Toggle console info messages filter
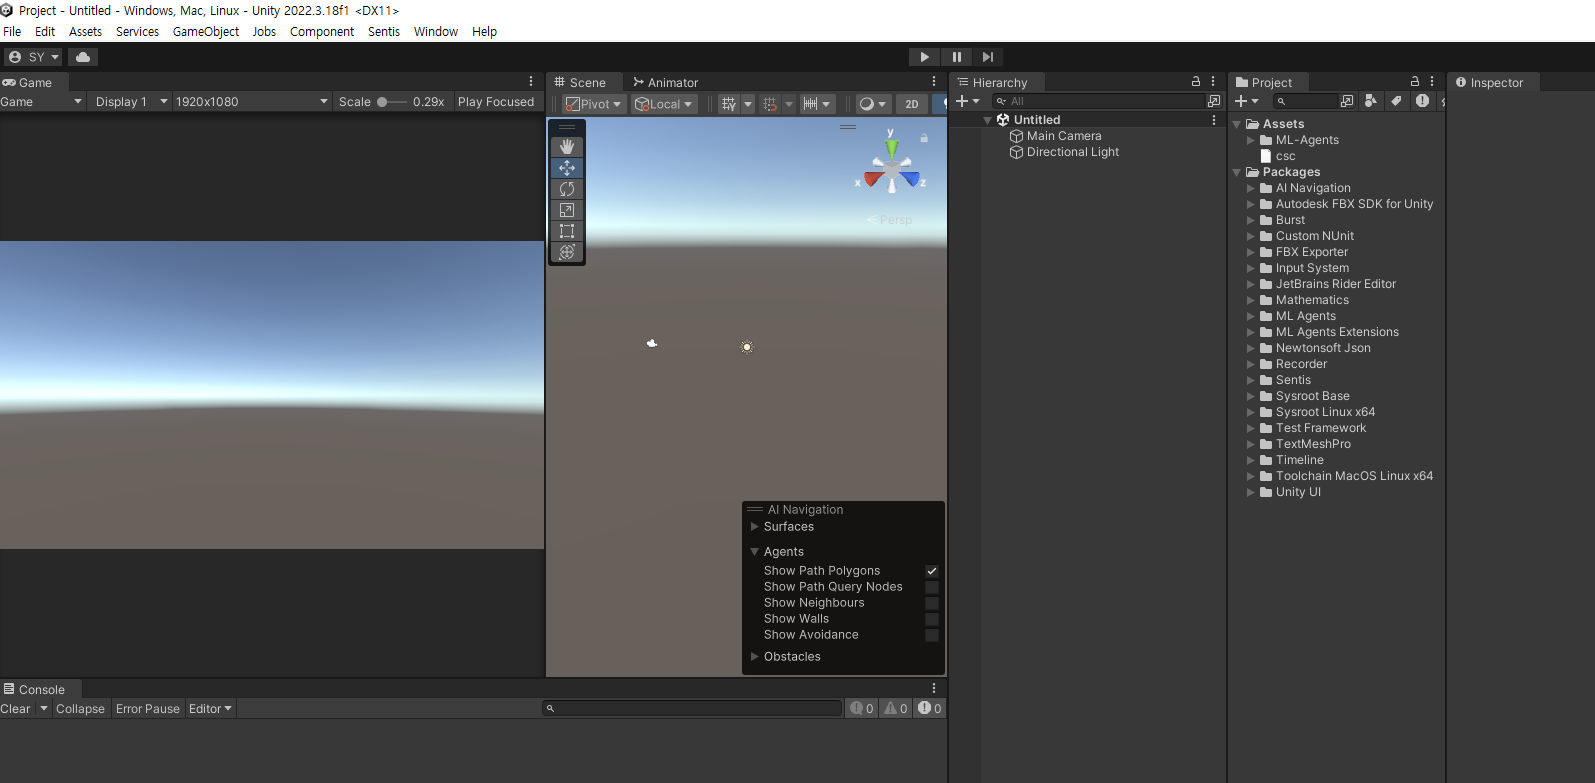The height and width of the screenshot is (783, 1595). click(862, 709)
